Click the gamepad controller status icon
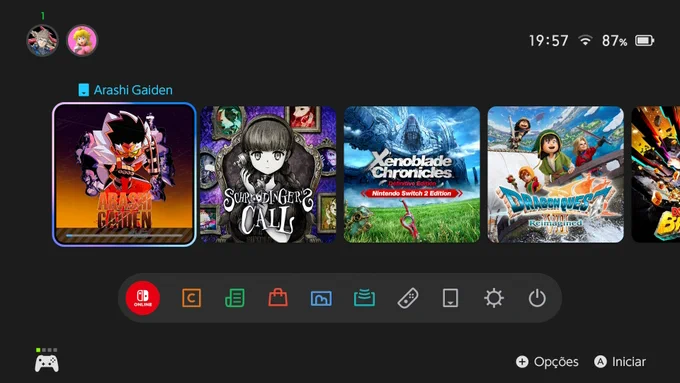The height and width of the screenshot is (383, 680). click(47, 360)
